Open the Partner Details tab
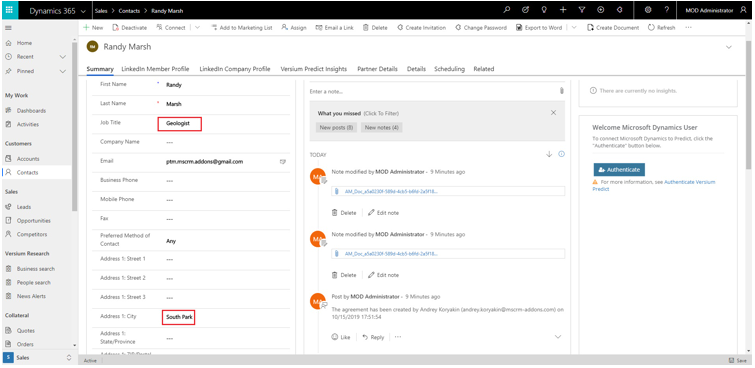The height and width of the screenshot is (368, 755). (x=378, y=69)
